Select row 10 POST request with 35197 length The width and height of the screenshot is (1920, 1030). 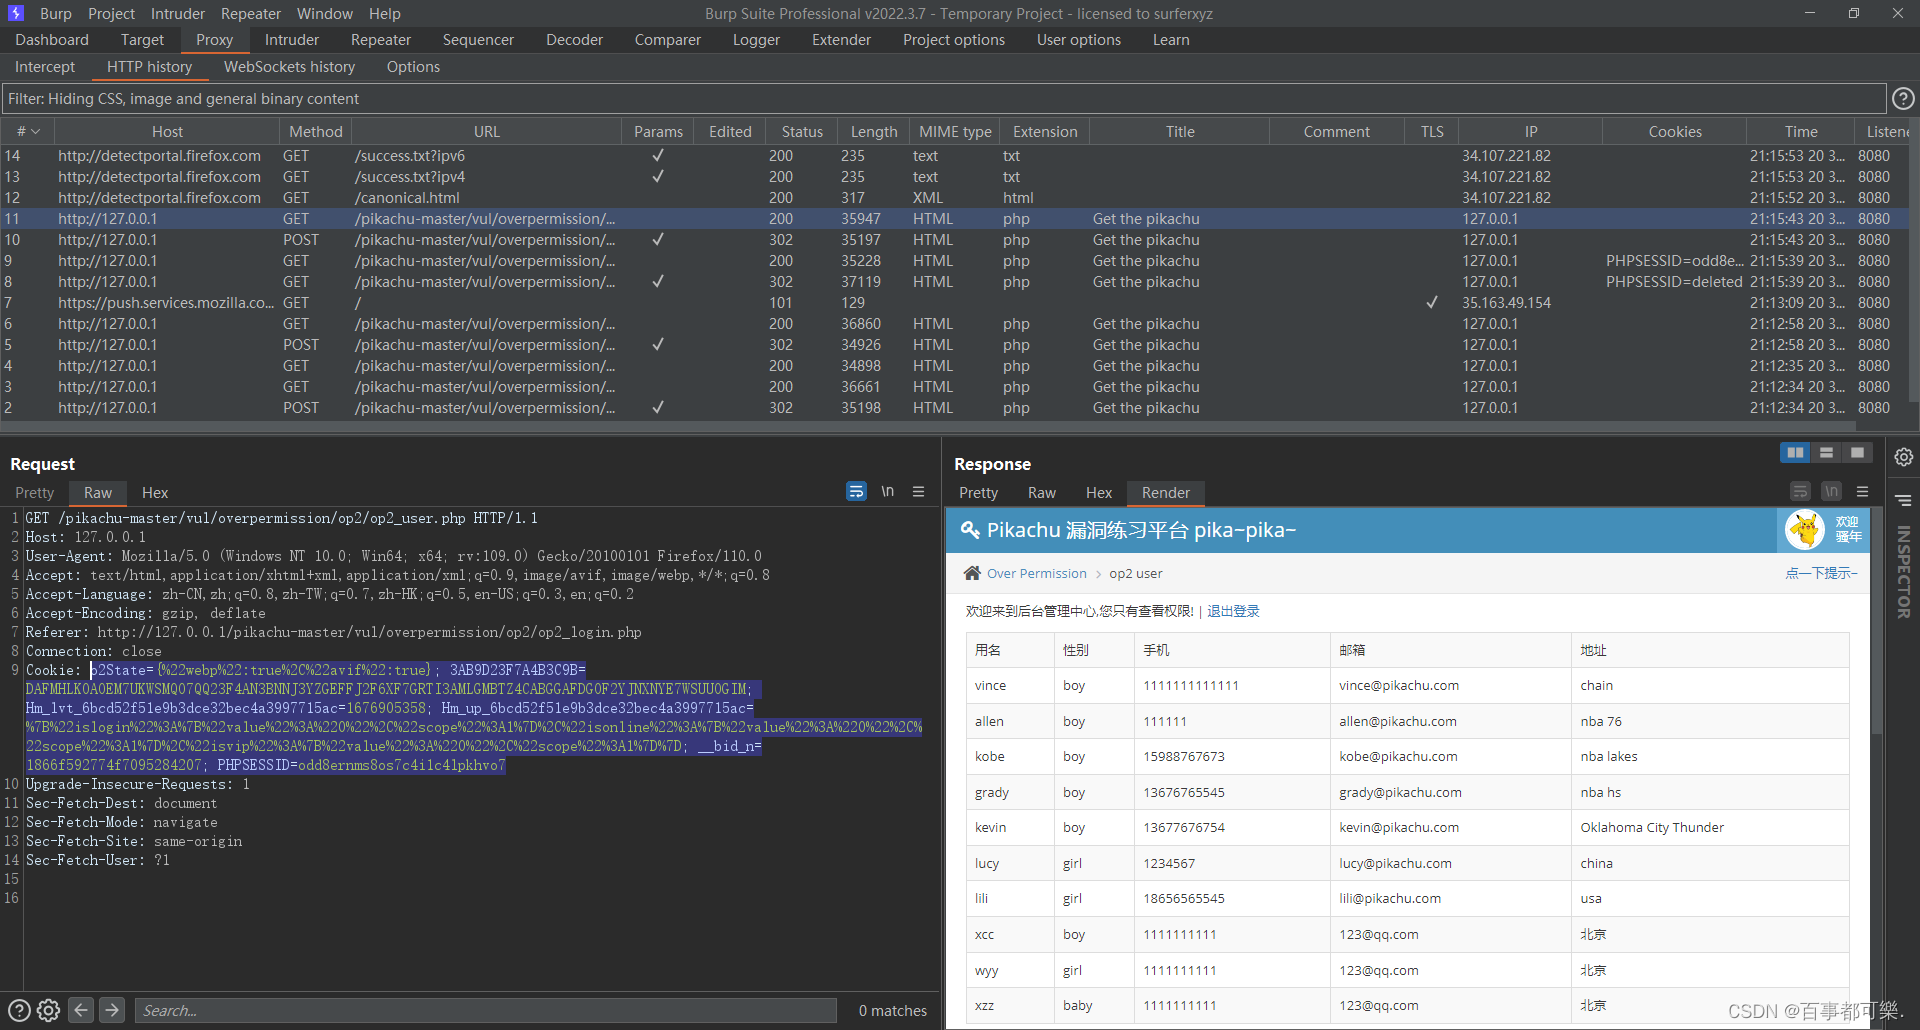955,240
